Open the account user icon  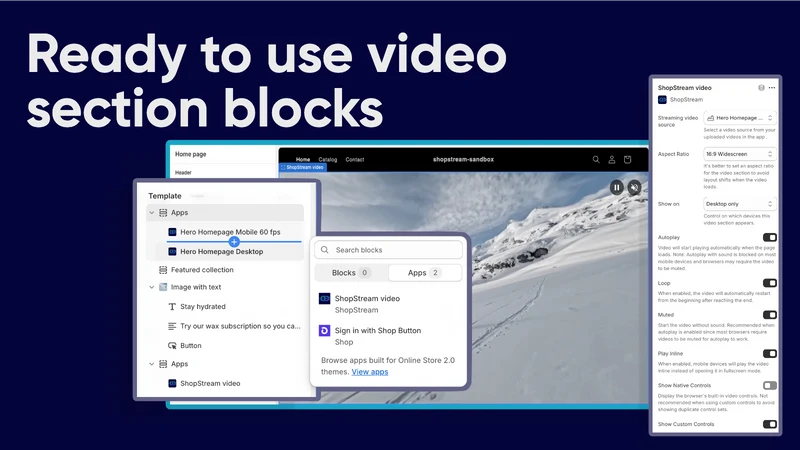click(612, 160)
